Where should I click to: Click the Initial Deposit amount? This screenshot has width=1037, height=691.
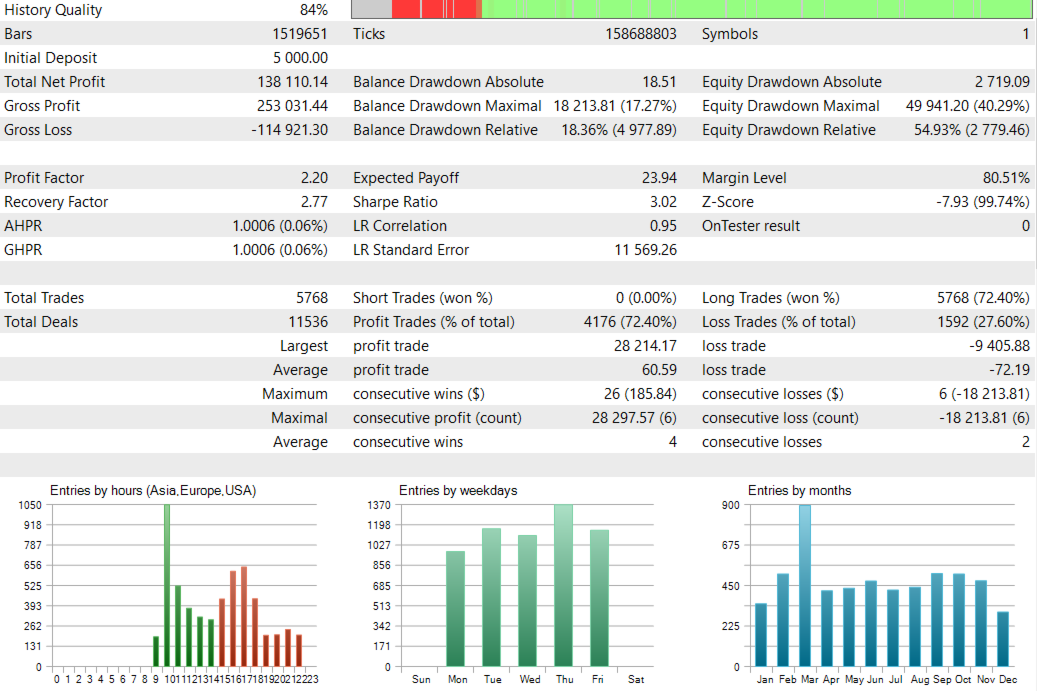300,58
